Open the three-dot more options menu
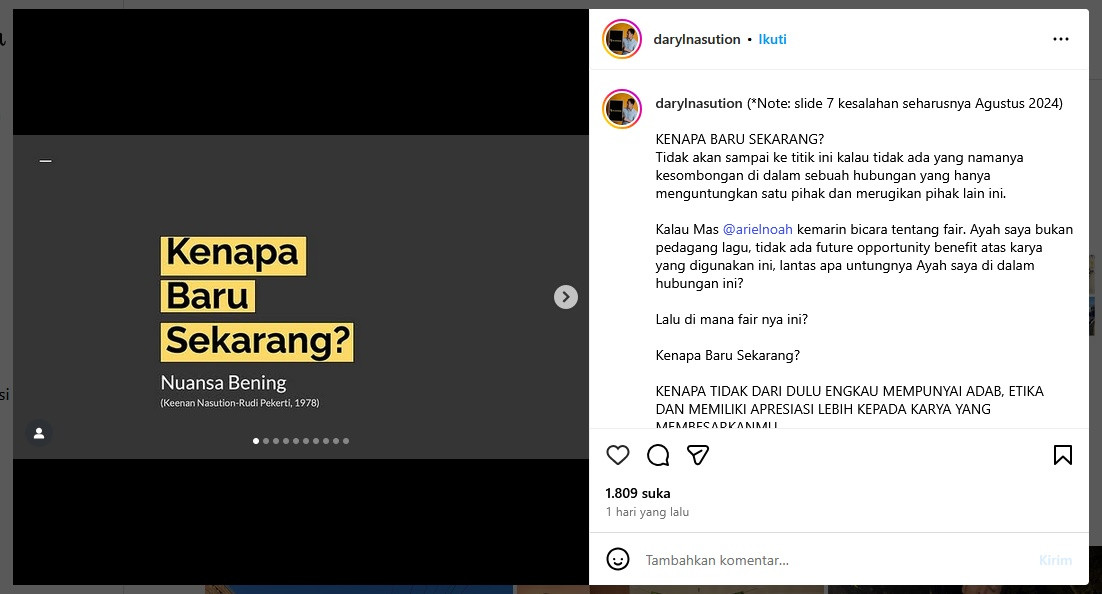The image size is (1102, 594). point(1061,39)
